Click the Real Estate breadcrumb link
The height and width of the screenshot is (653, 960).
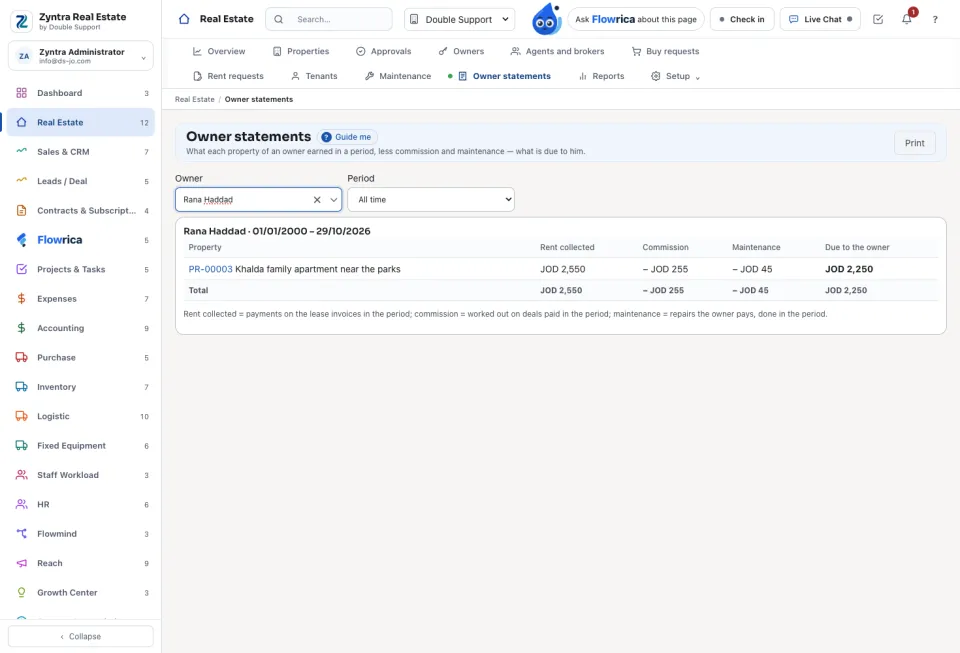point(195,99)
